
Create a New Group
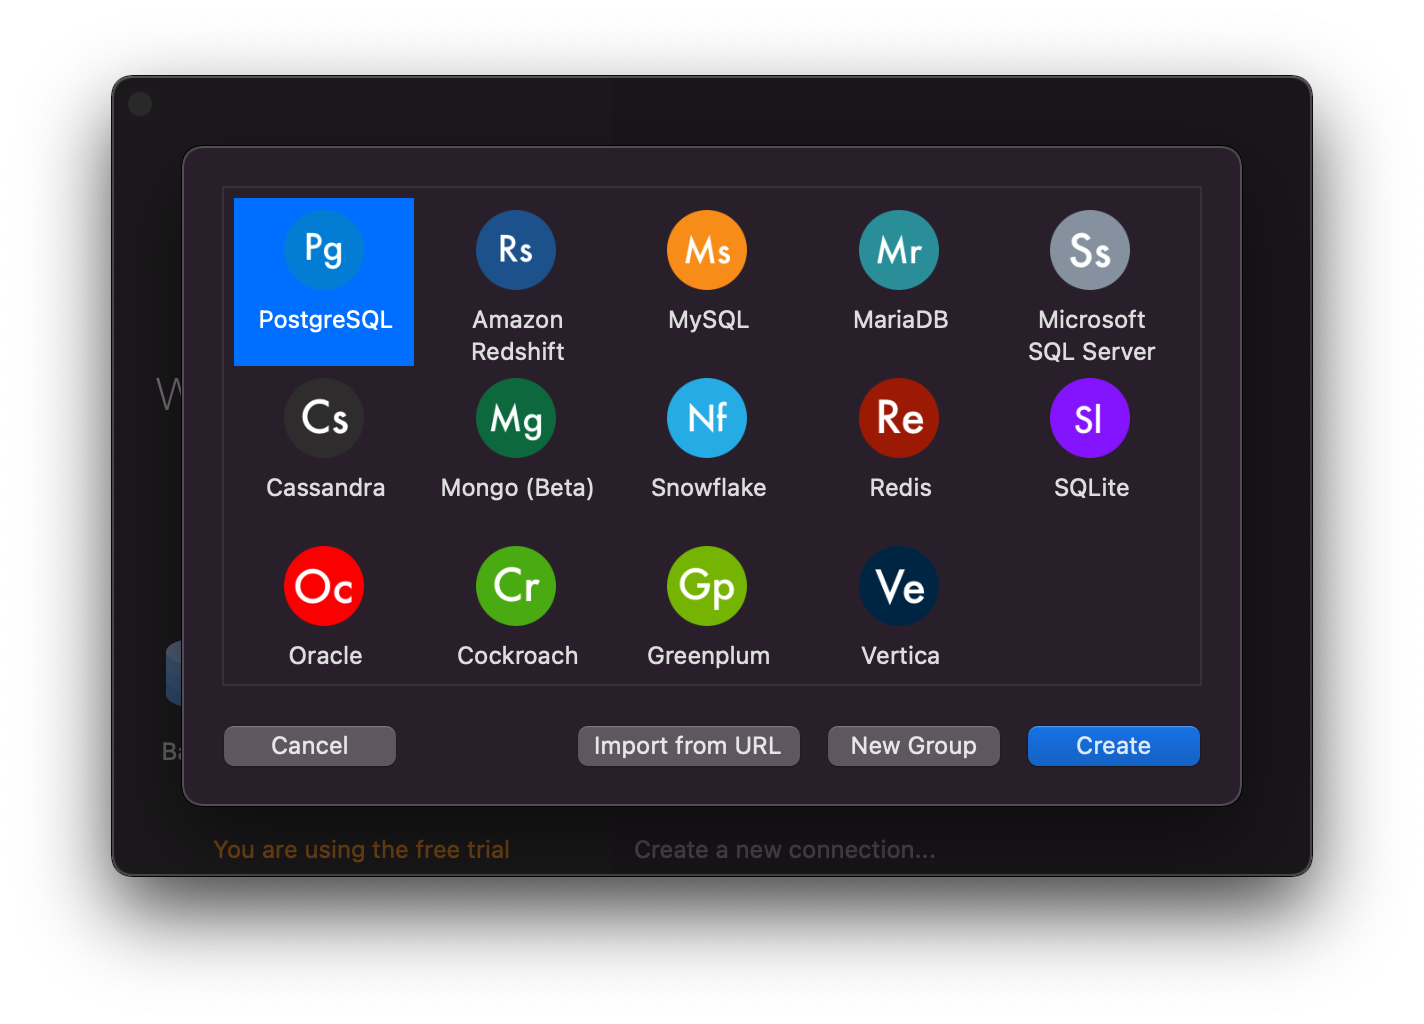tap(914, 746)
